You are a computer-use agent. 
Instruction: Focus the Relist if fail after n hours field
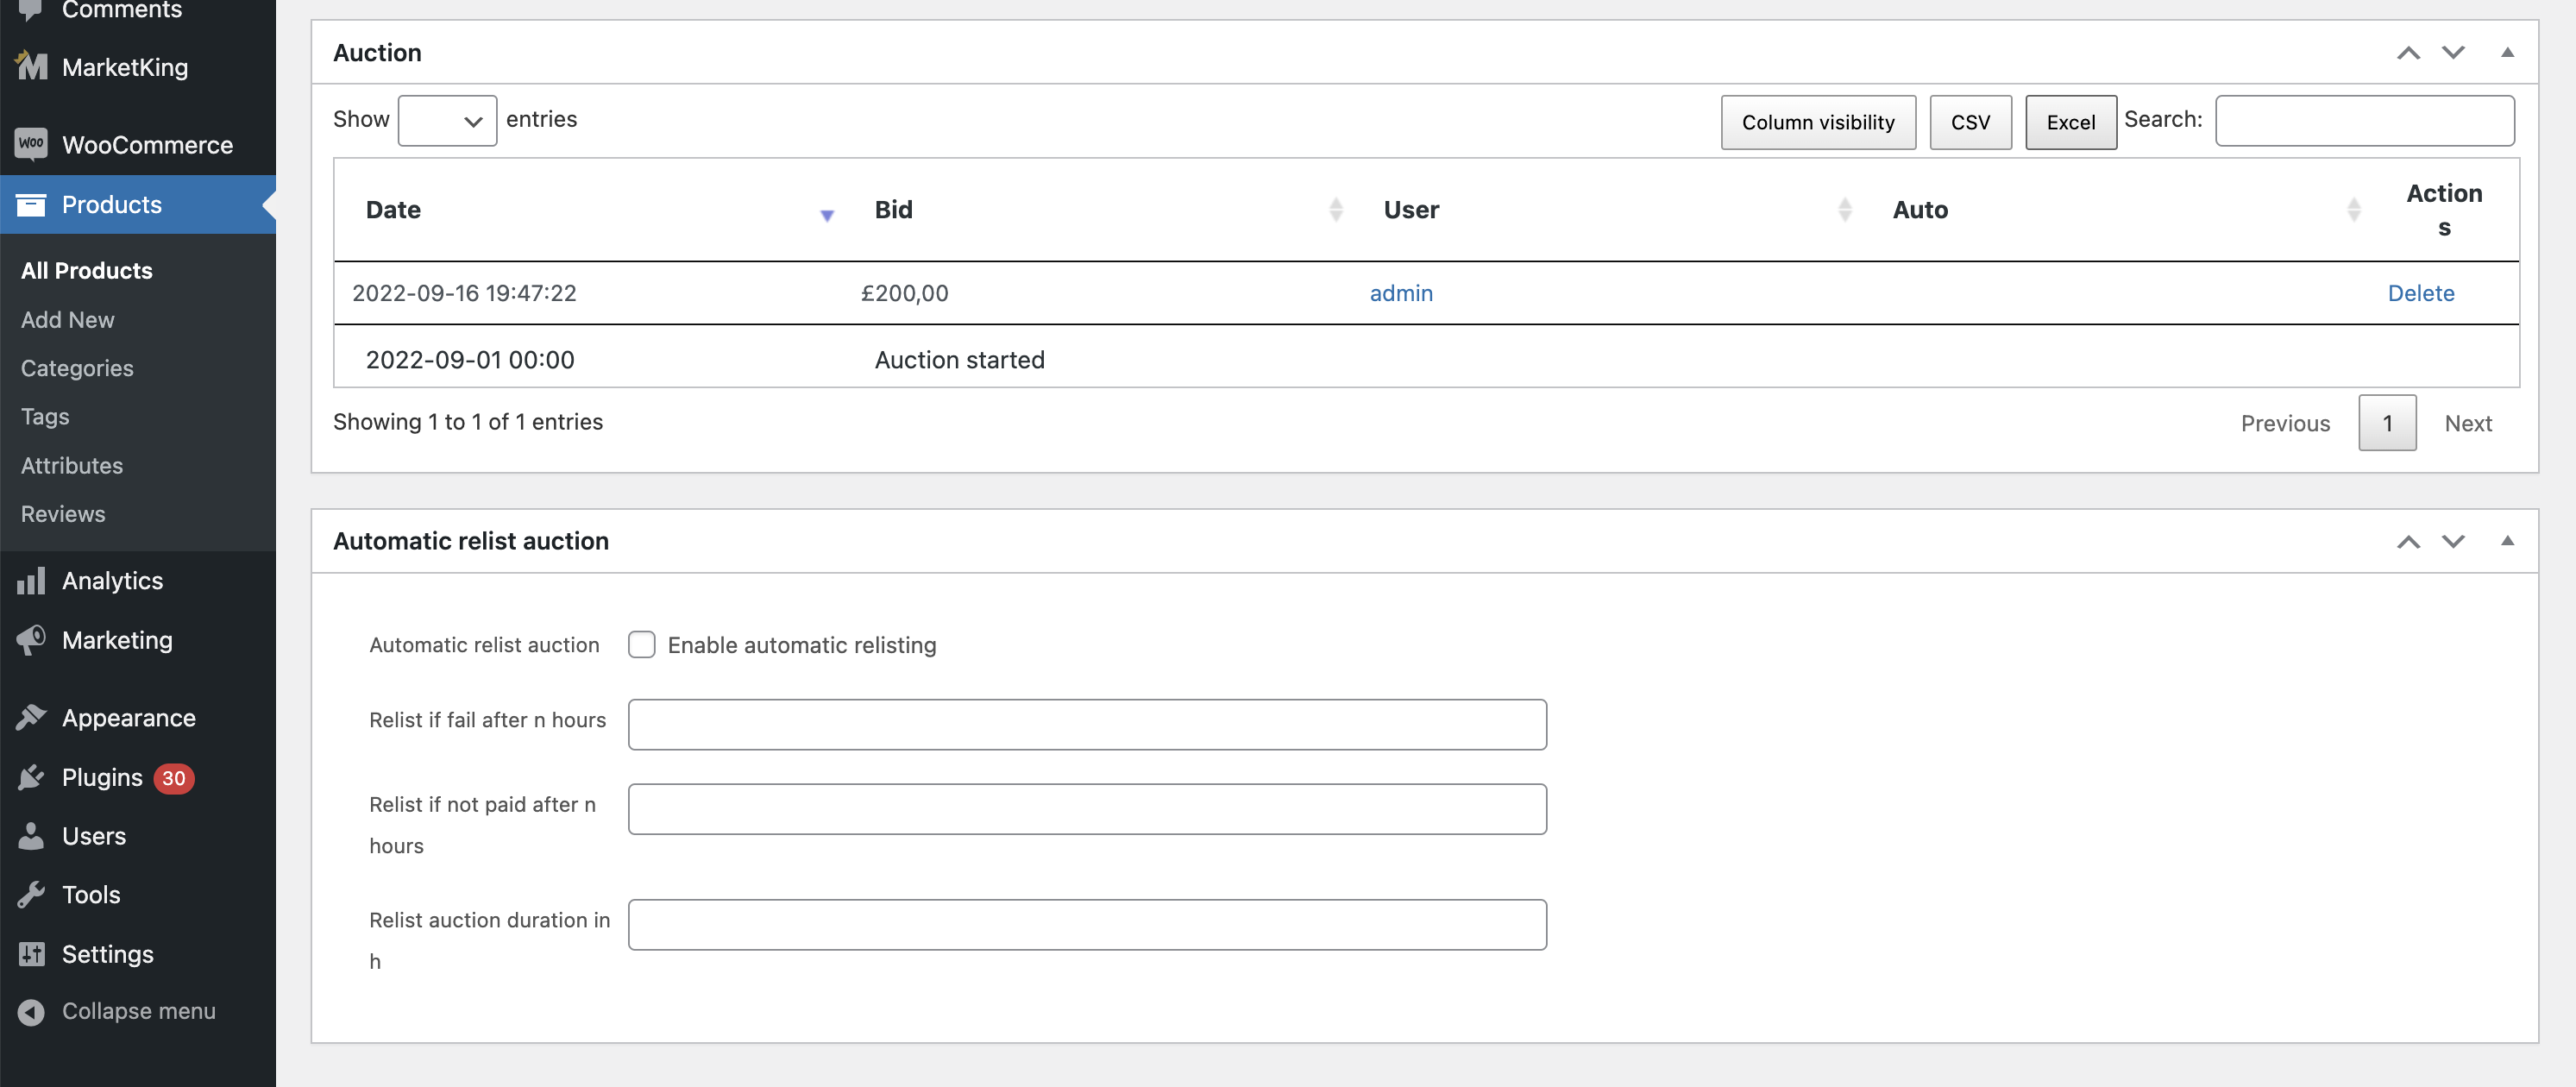click(1087, 724)
